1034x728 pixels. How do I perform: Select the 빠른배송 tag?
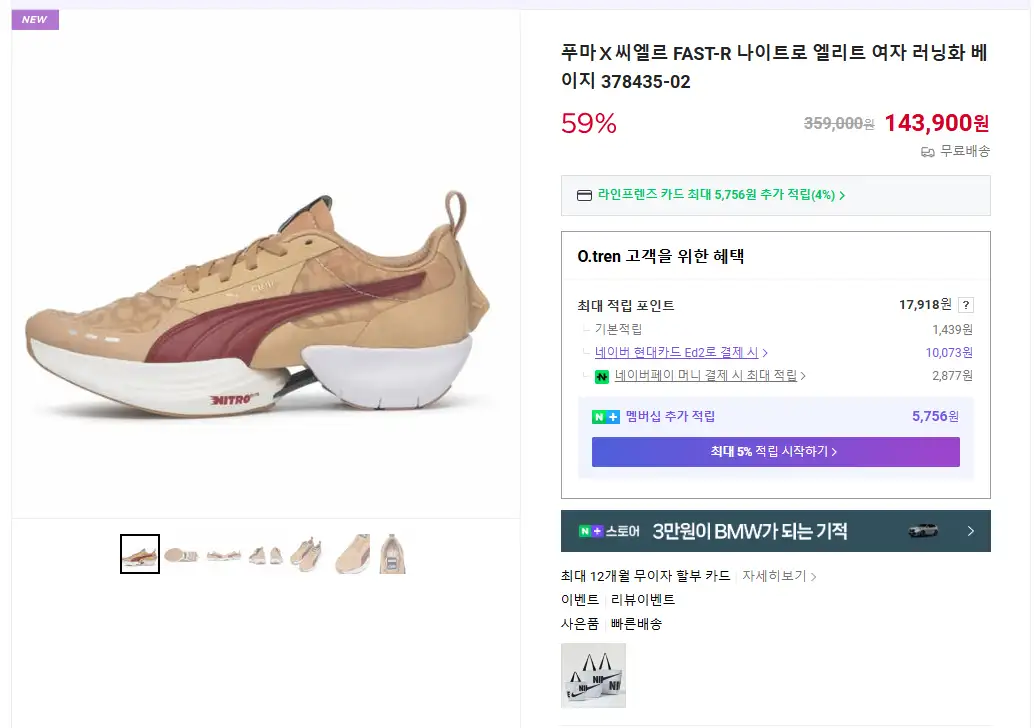coord(636,624)
